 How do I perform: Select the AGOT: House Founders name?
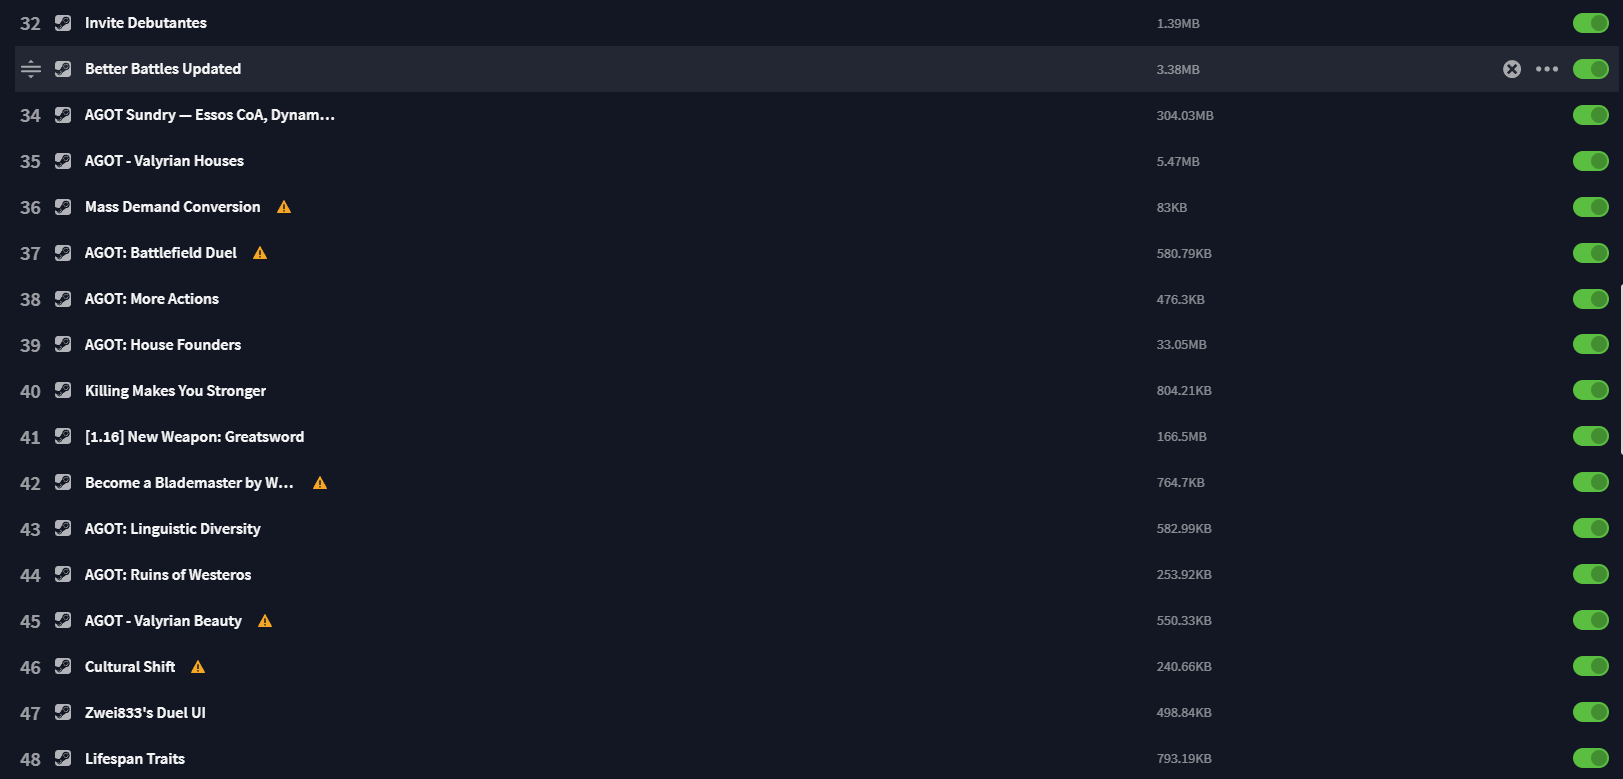pyautogui.click(x=163, y=345)
